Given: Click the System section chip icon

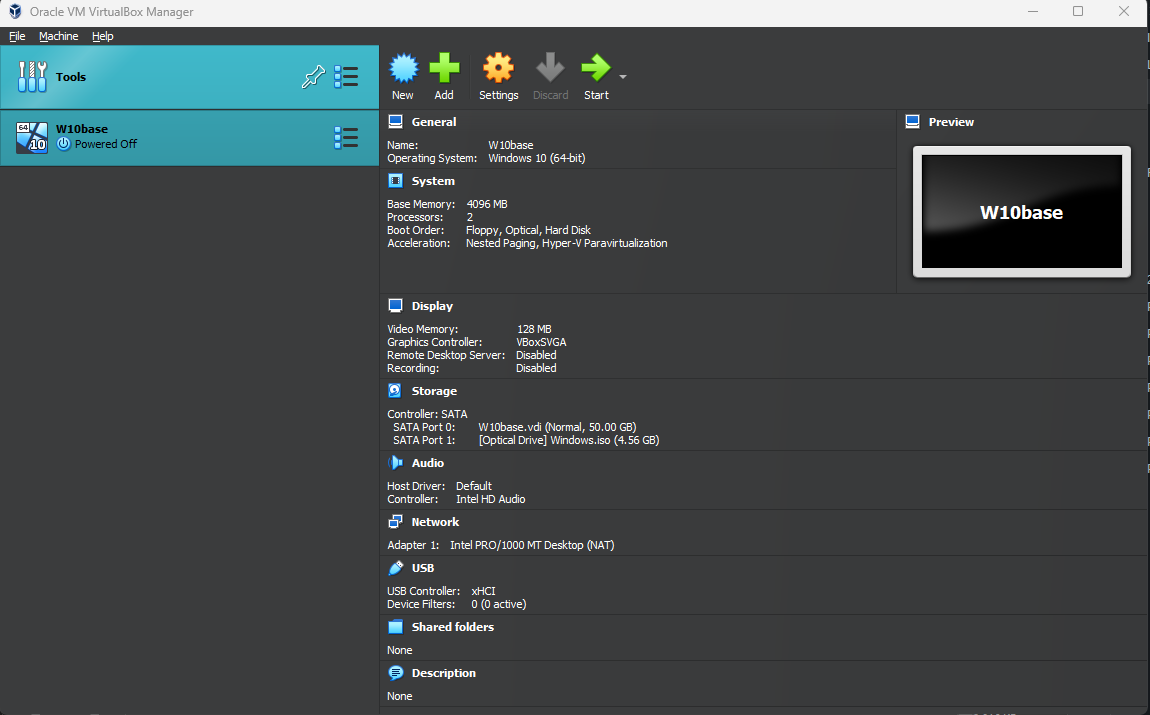Looking at the screenshot, I should point(395,180).
